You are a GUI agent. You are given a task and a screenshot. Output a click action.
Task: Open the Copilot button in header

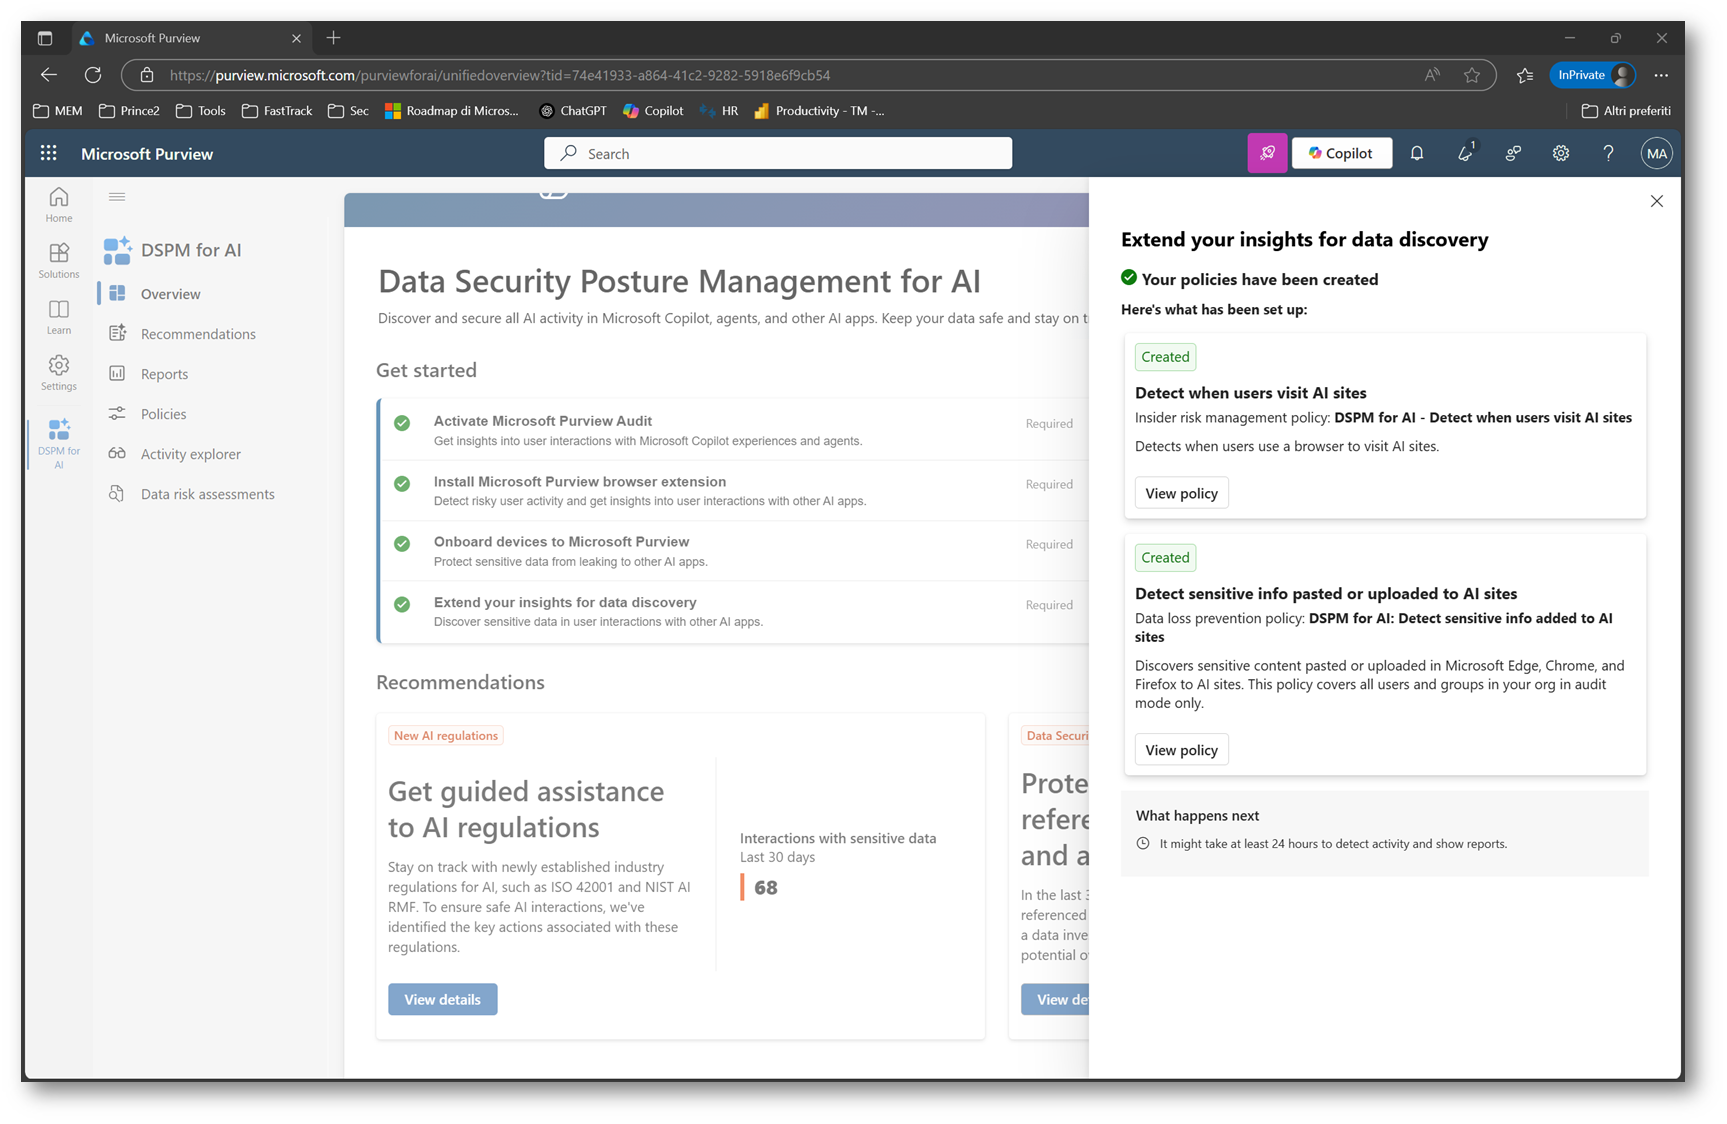(x=1341, y=153)
